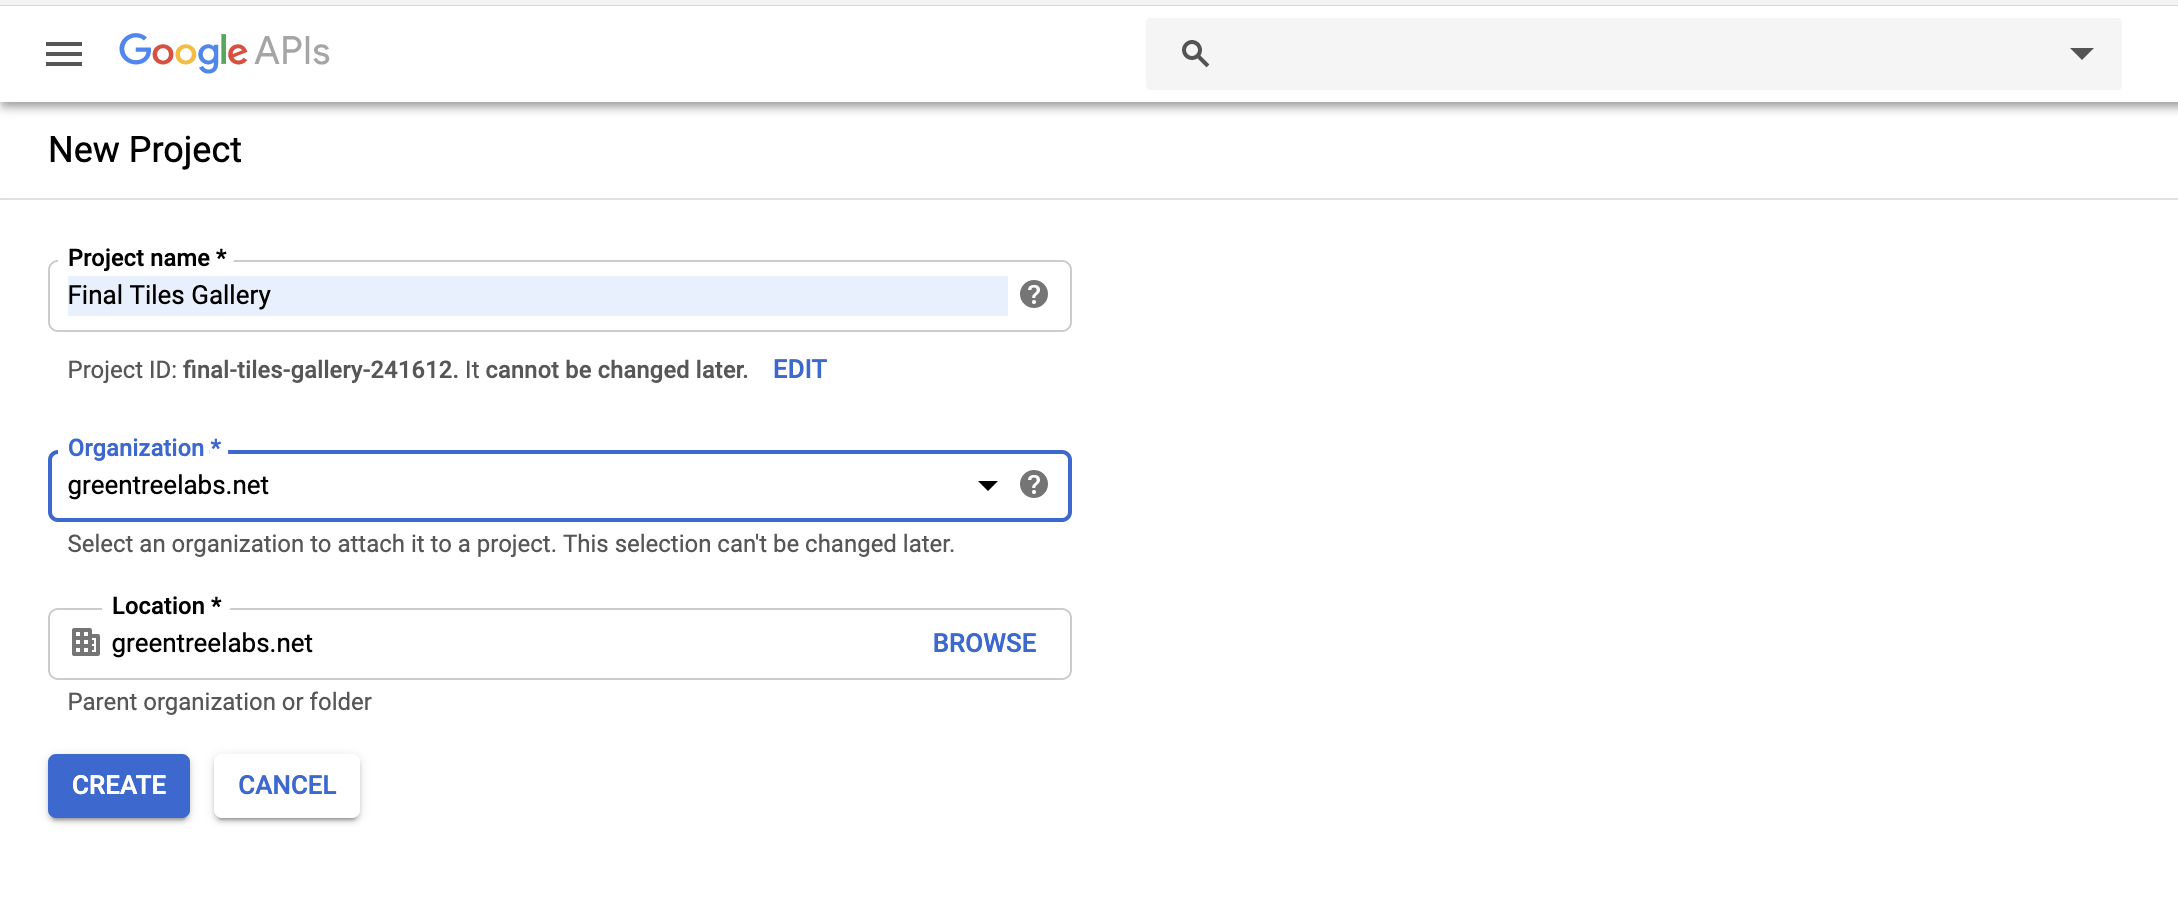
Task: Expand the Organization dropdown arrow
Action: tap(988, 486)
